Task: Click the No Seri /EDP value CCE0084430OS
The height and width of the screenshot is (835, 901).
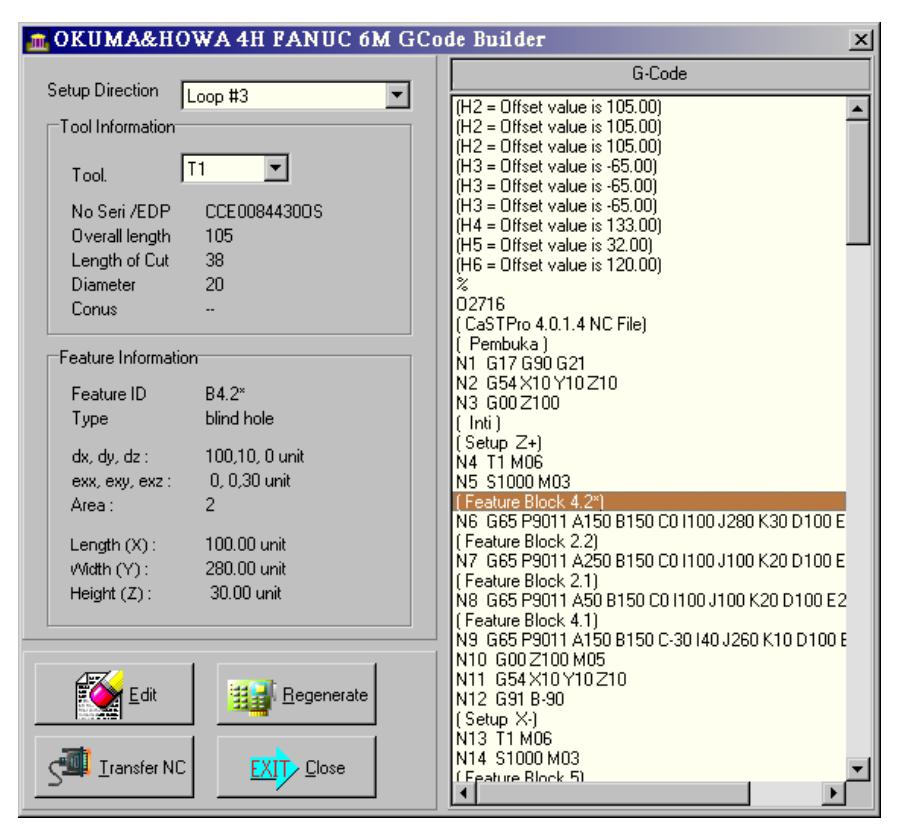Action: click(x=264, y=211)
